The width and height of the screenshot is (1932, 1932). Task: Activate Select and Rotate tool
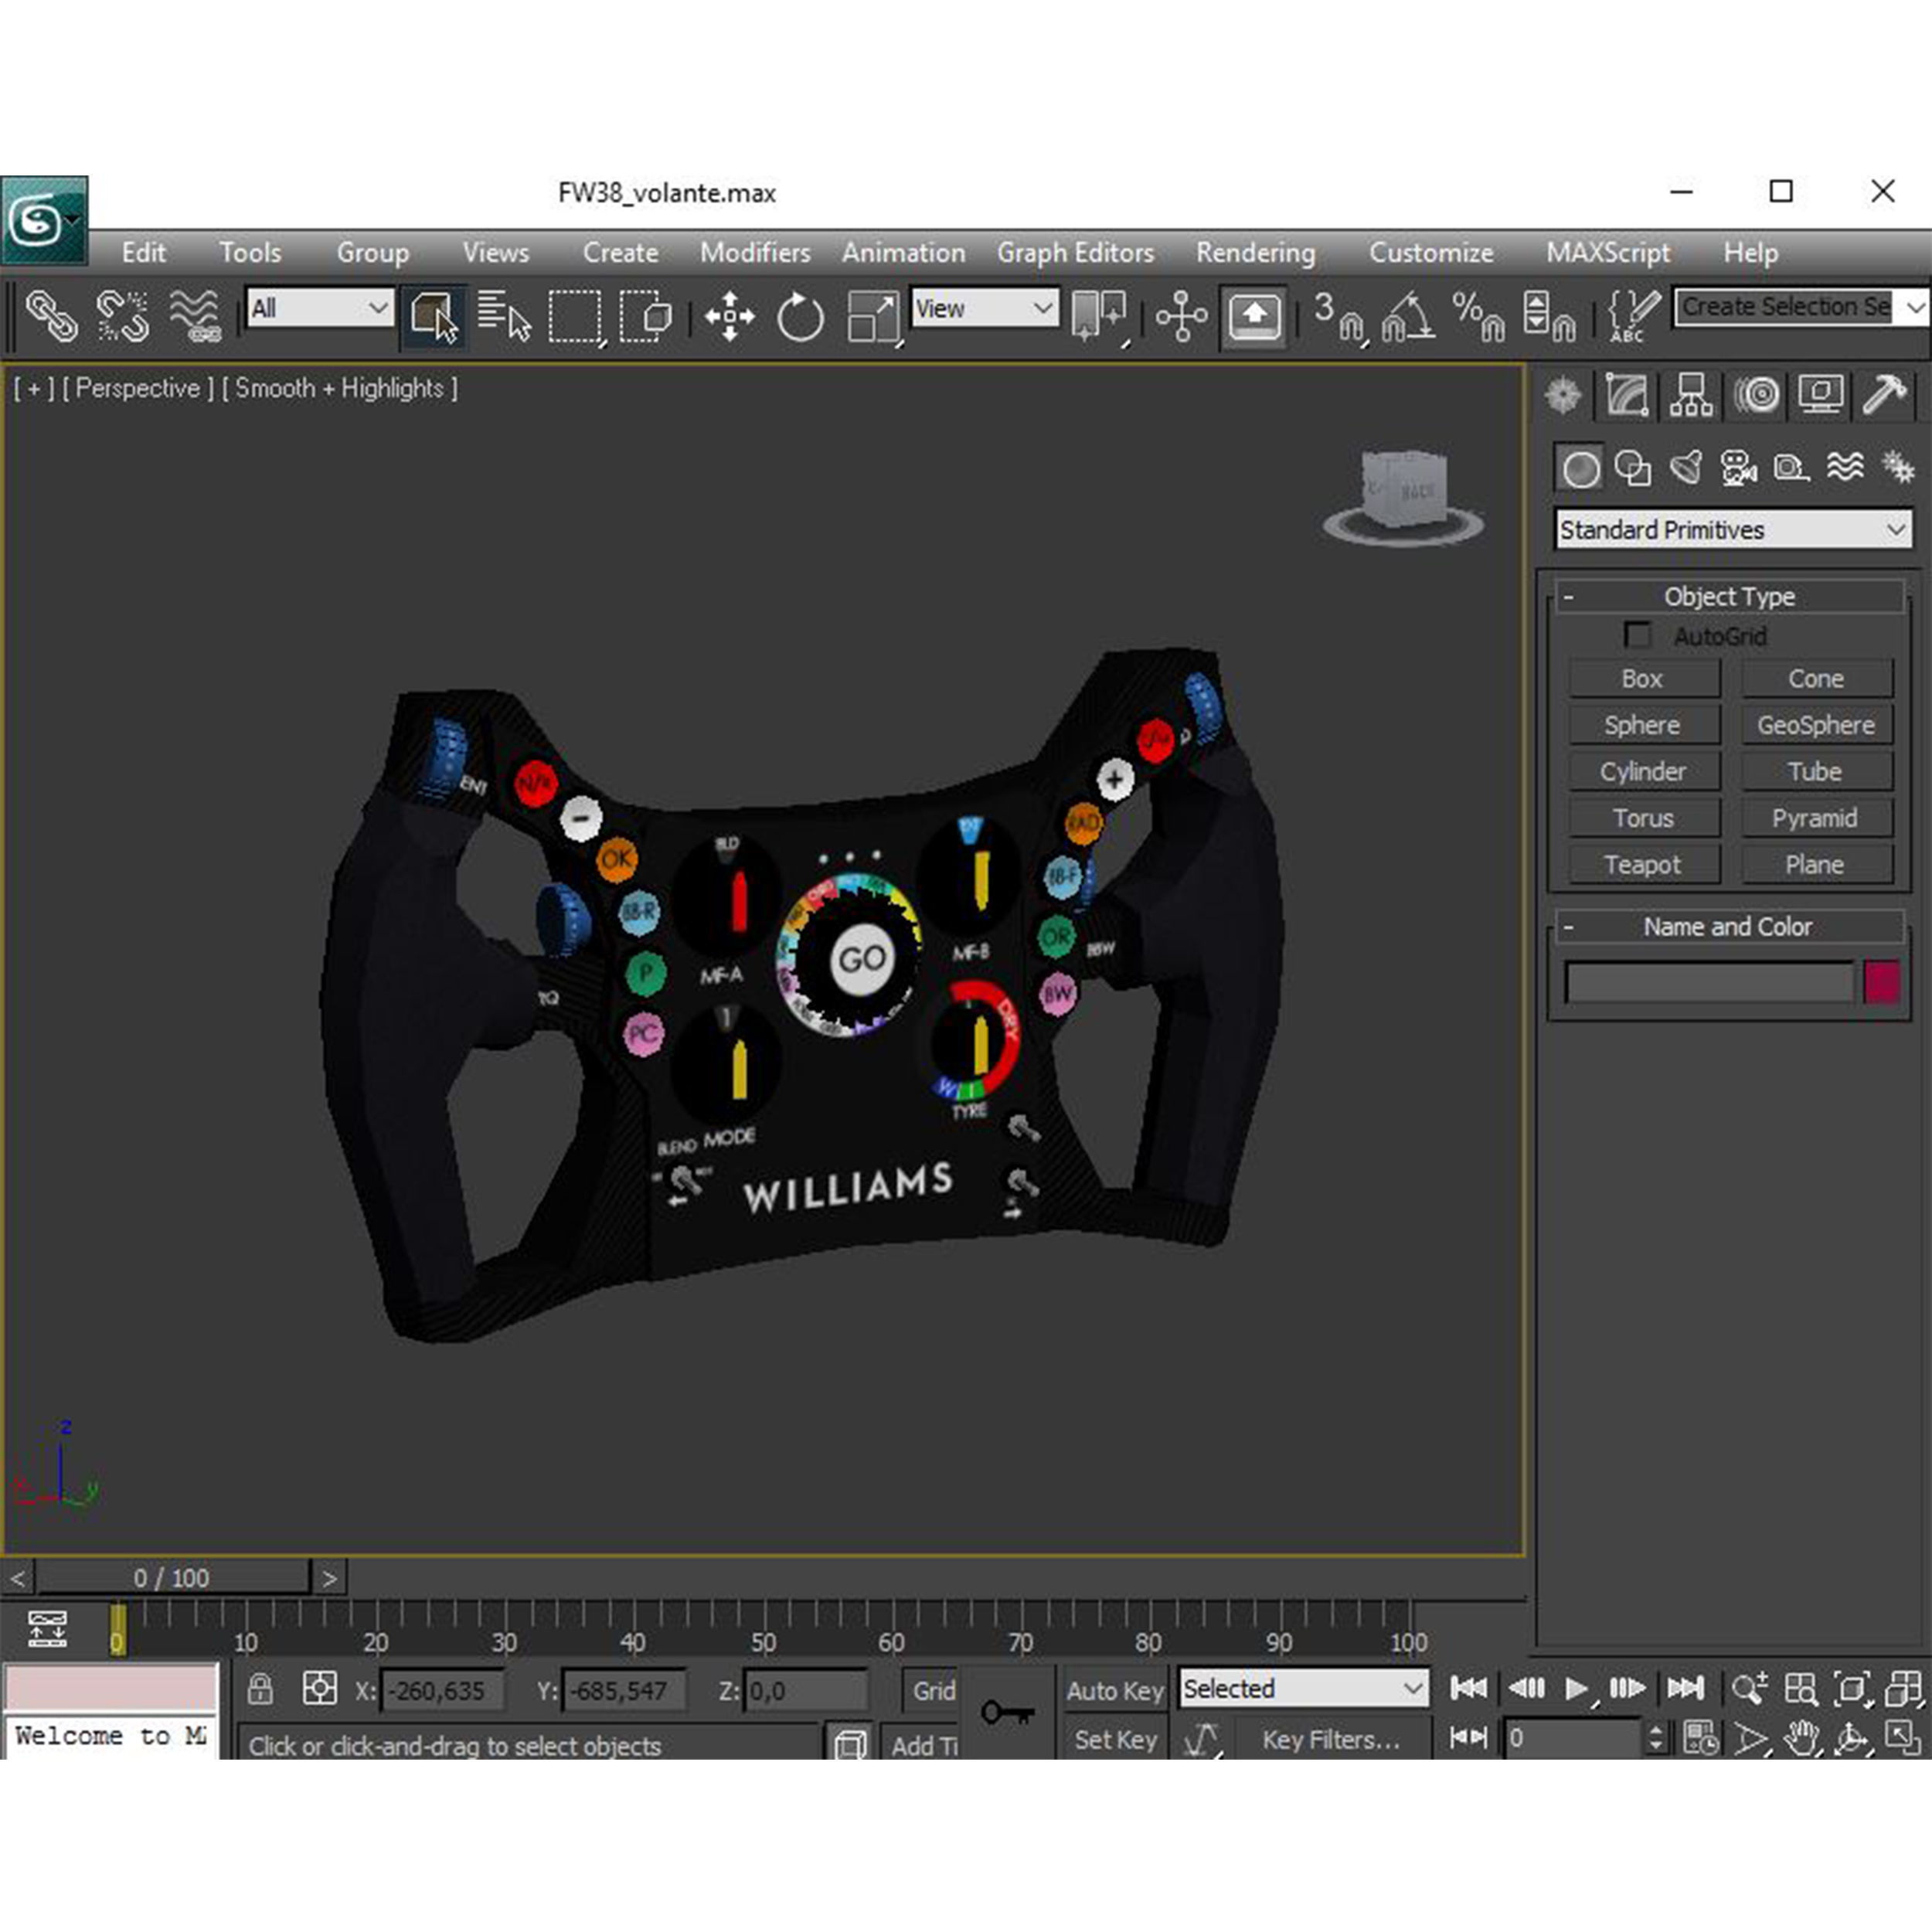point(800,317)
